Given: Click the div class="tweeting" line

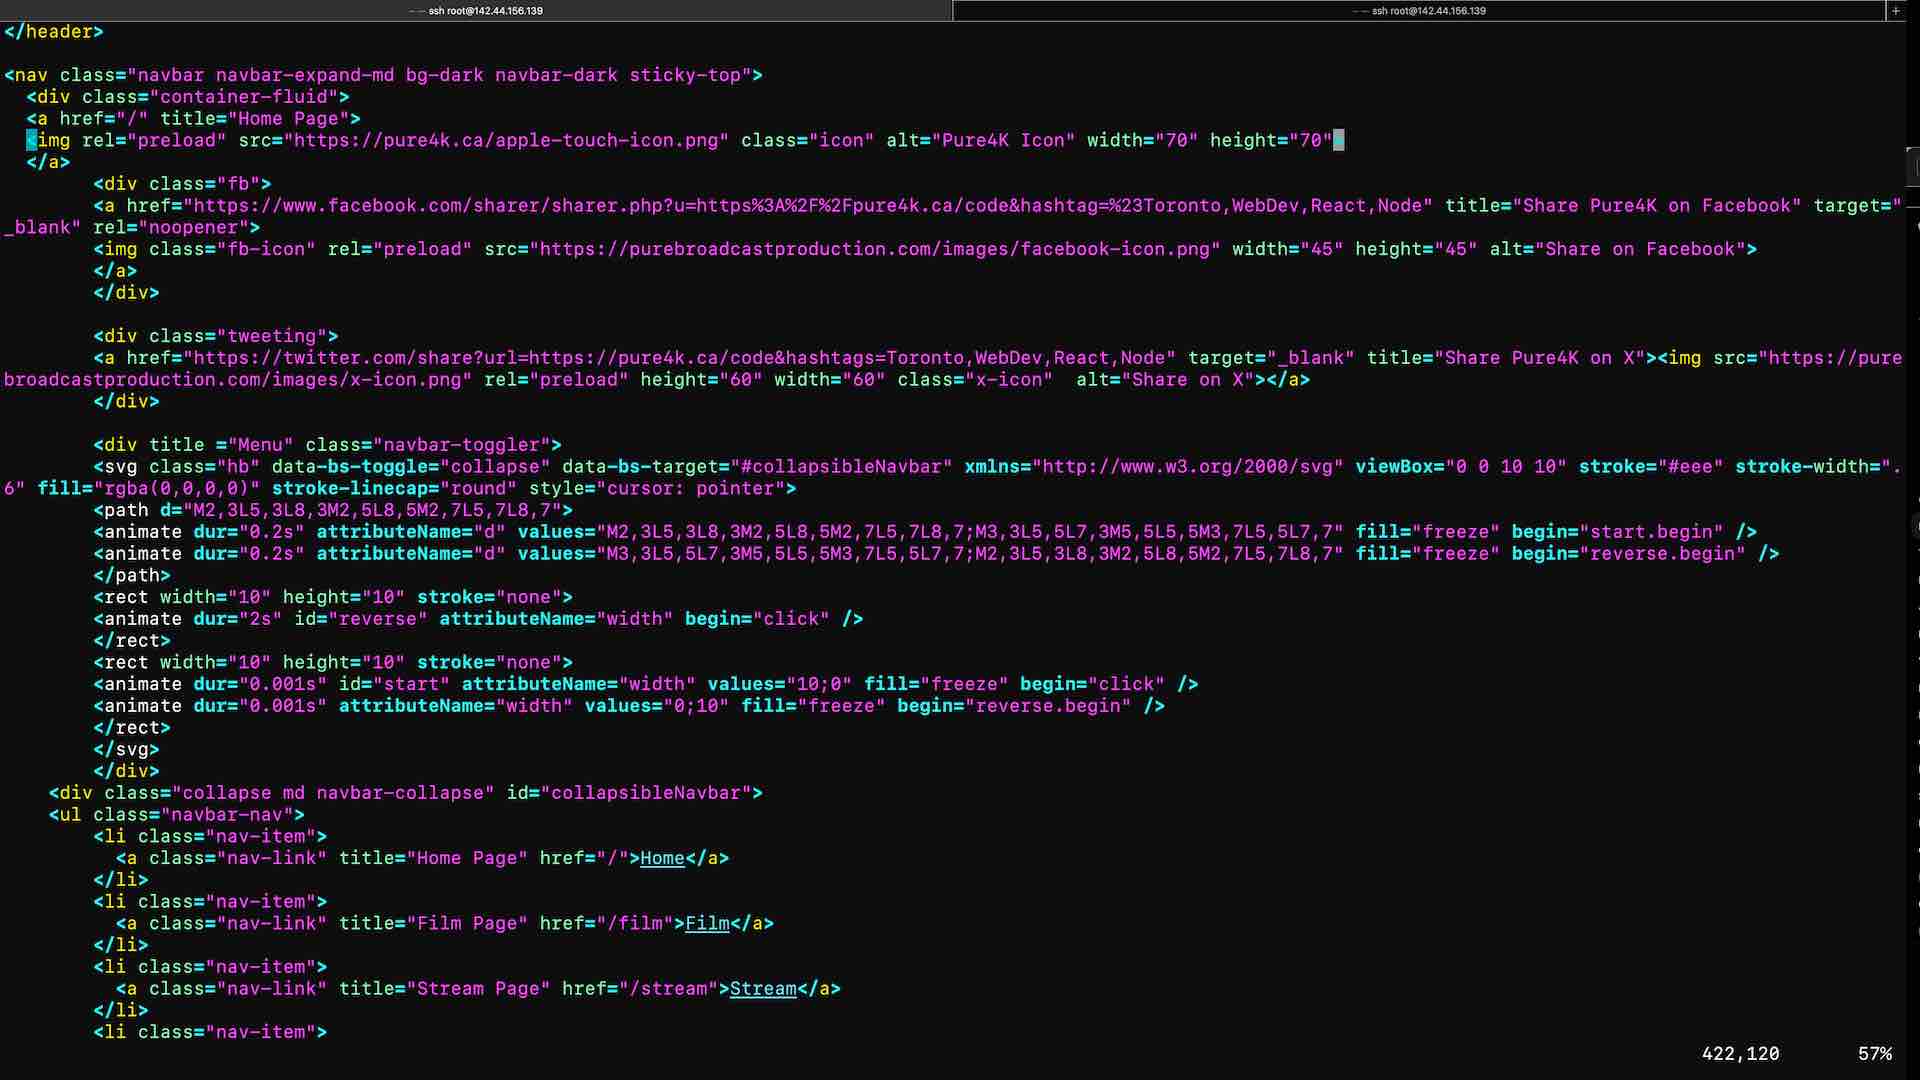Looking at the screenshot, I should 215,336.
